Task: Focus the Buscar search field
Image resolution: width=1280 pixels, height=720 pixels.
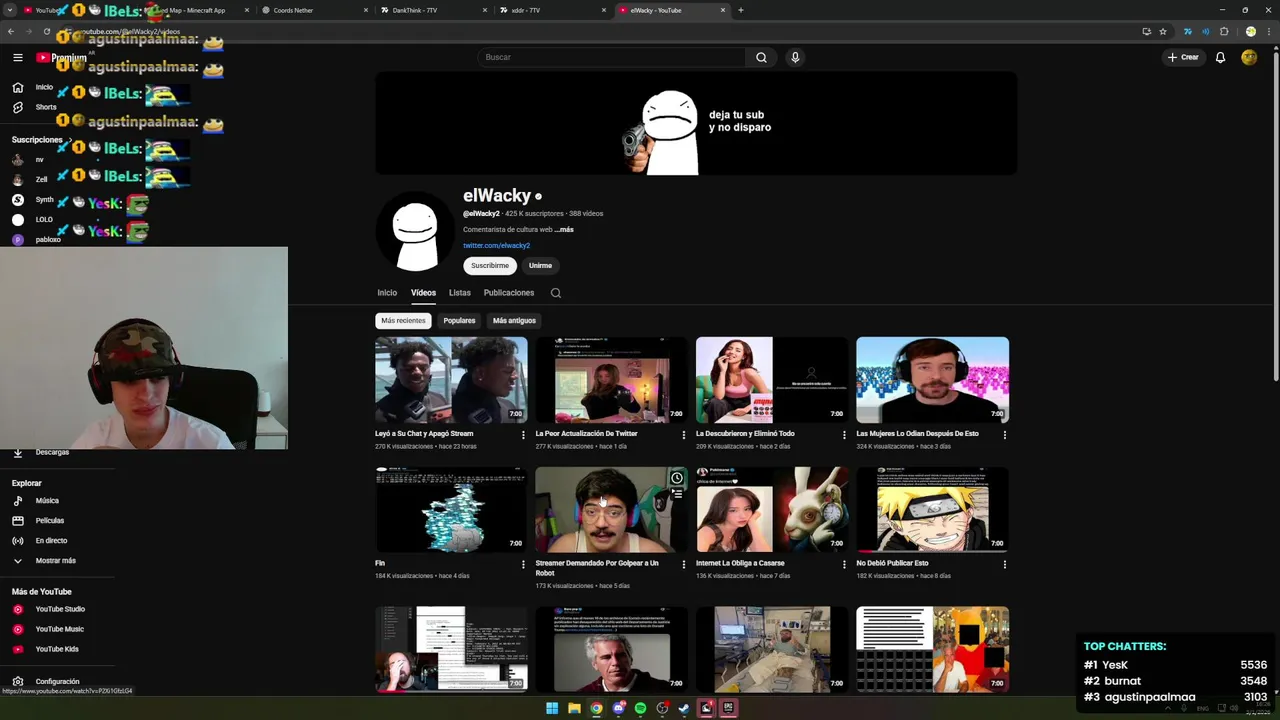Action: (611, 57)
